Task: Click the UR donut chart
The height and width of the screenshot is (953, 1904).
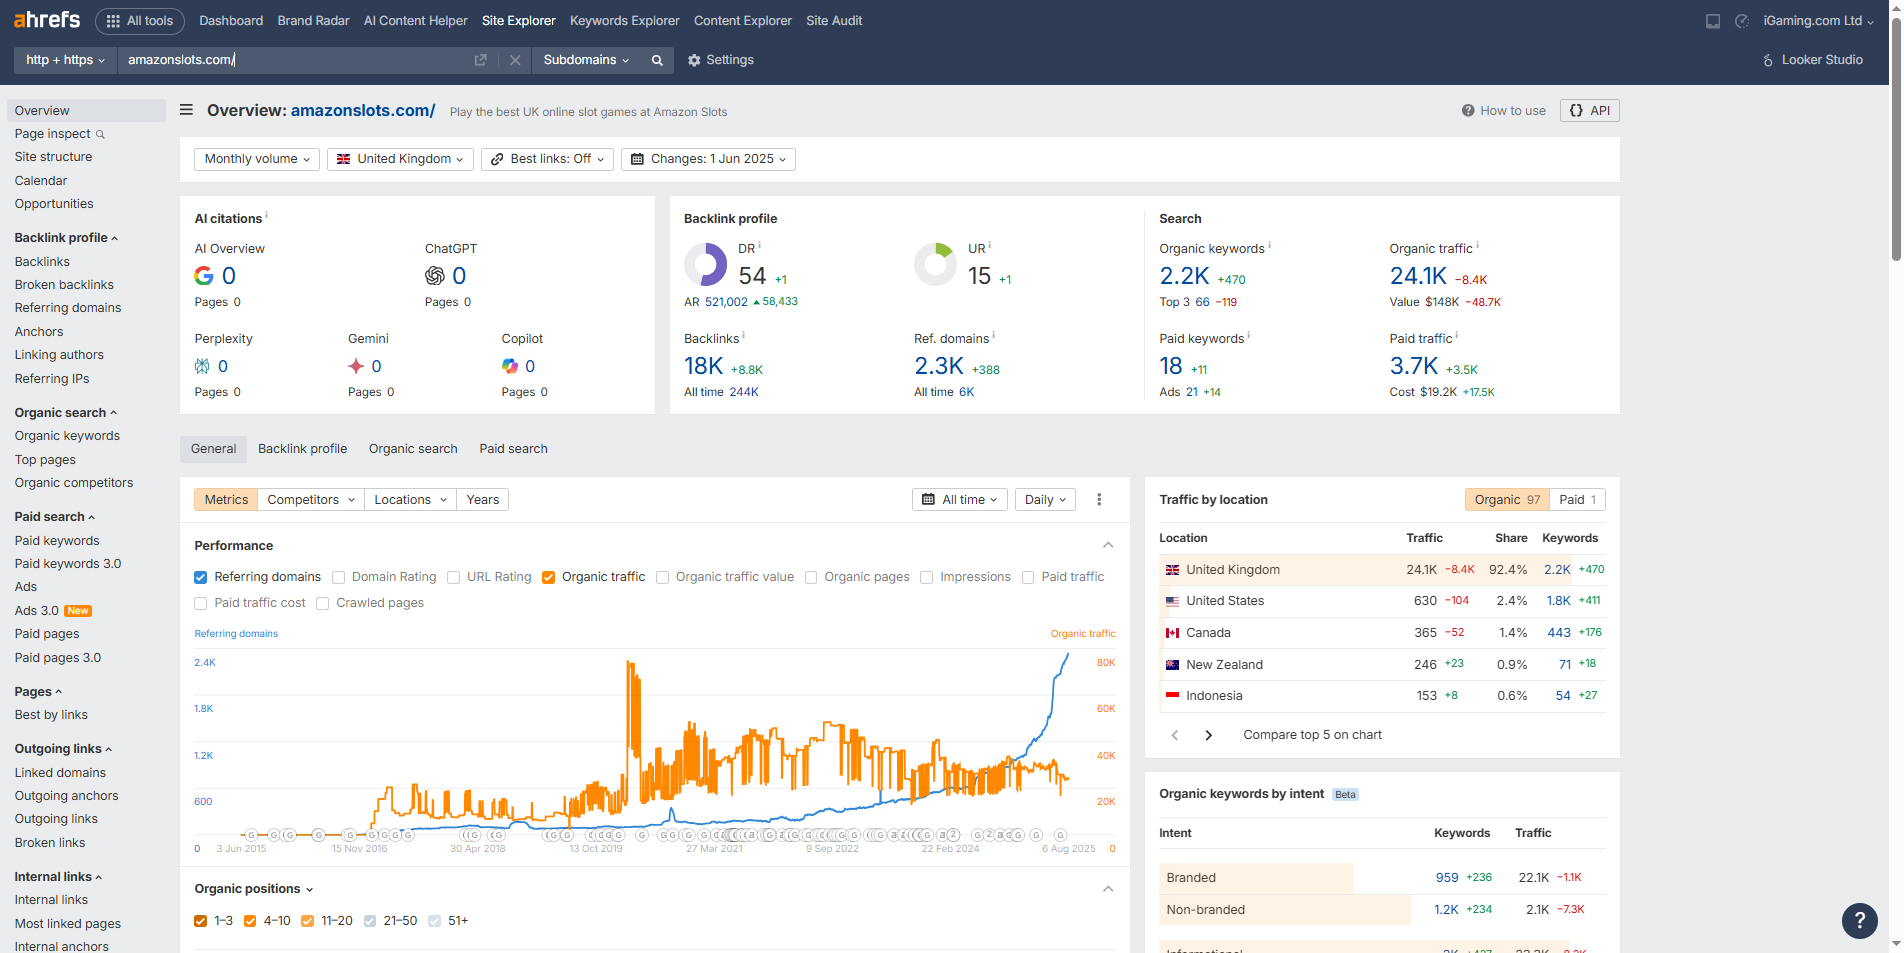Action: (936, 265)
